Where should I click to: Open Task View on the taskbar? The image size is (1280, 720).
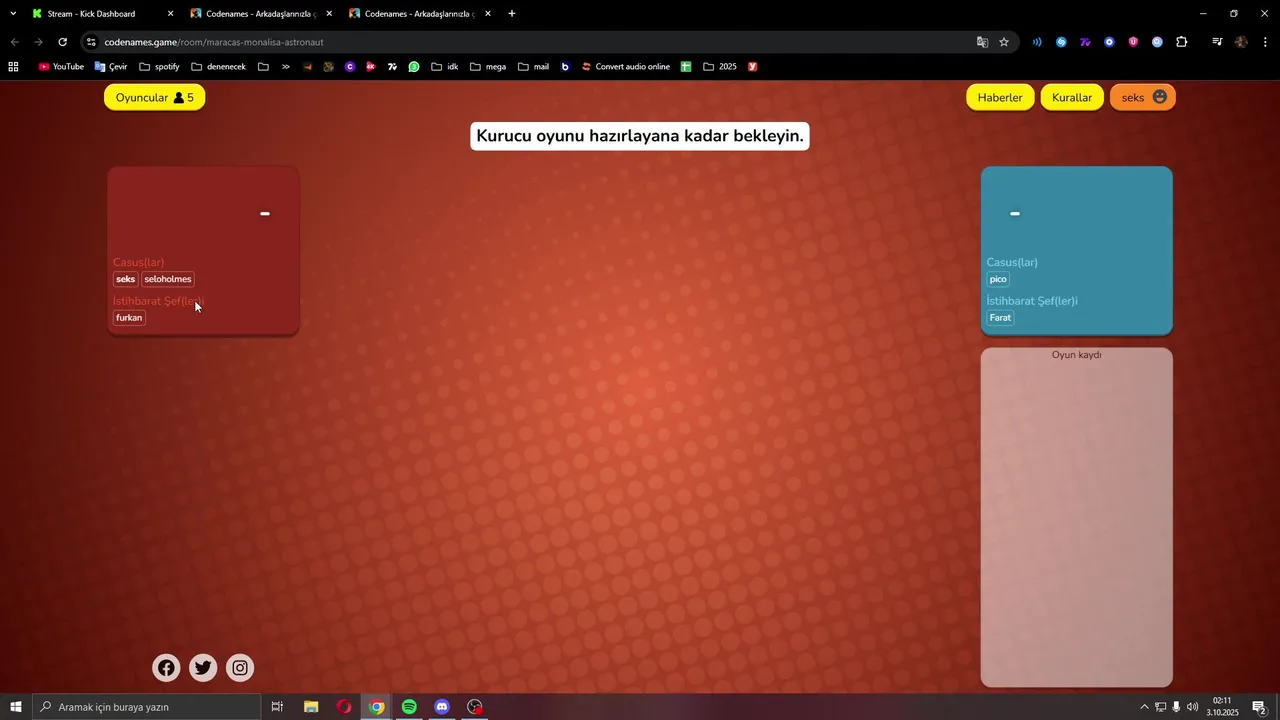click(x=277, y=707)
